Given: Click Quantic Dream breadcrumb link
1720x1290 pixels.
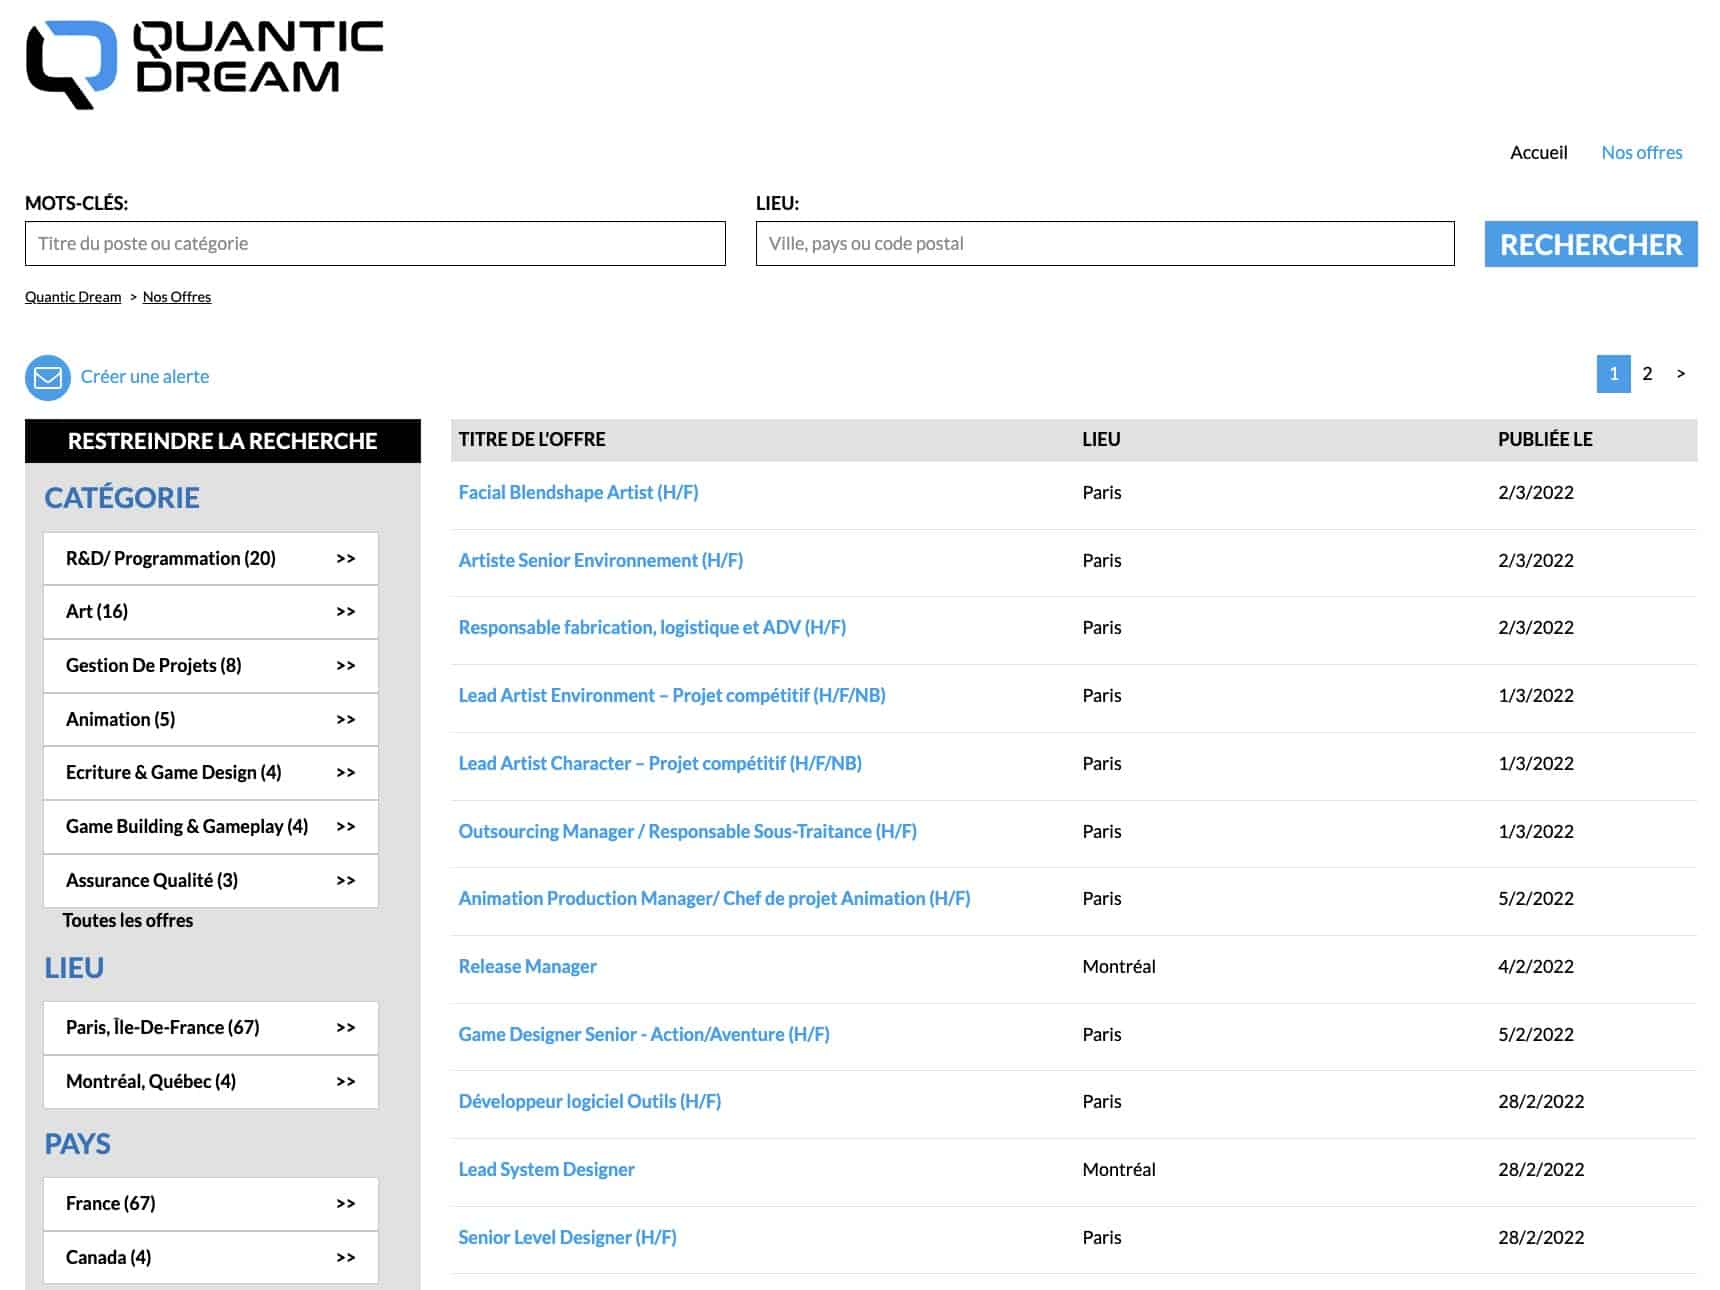Looking at the screenshot, I should [x=73, y=297].
